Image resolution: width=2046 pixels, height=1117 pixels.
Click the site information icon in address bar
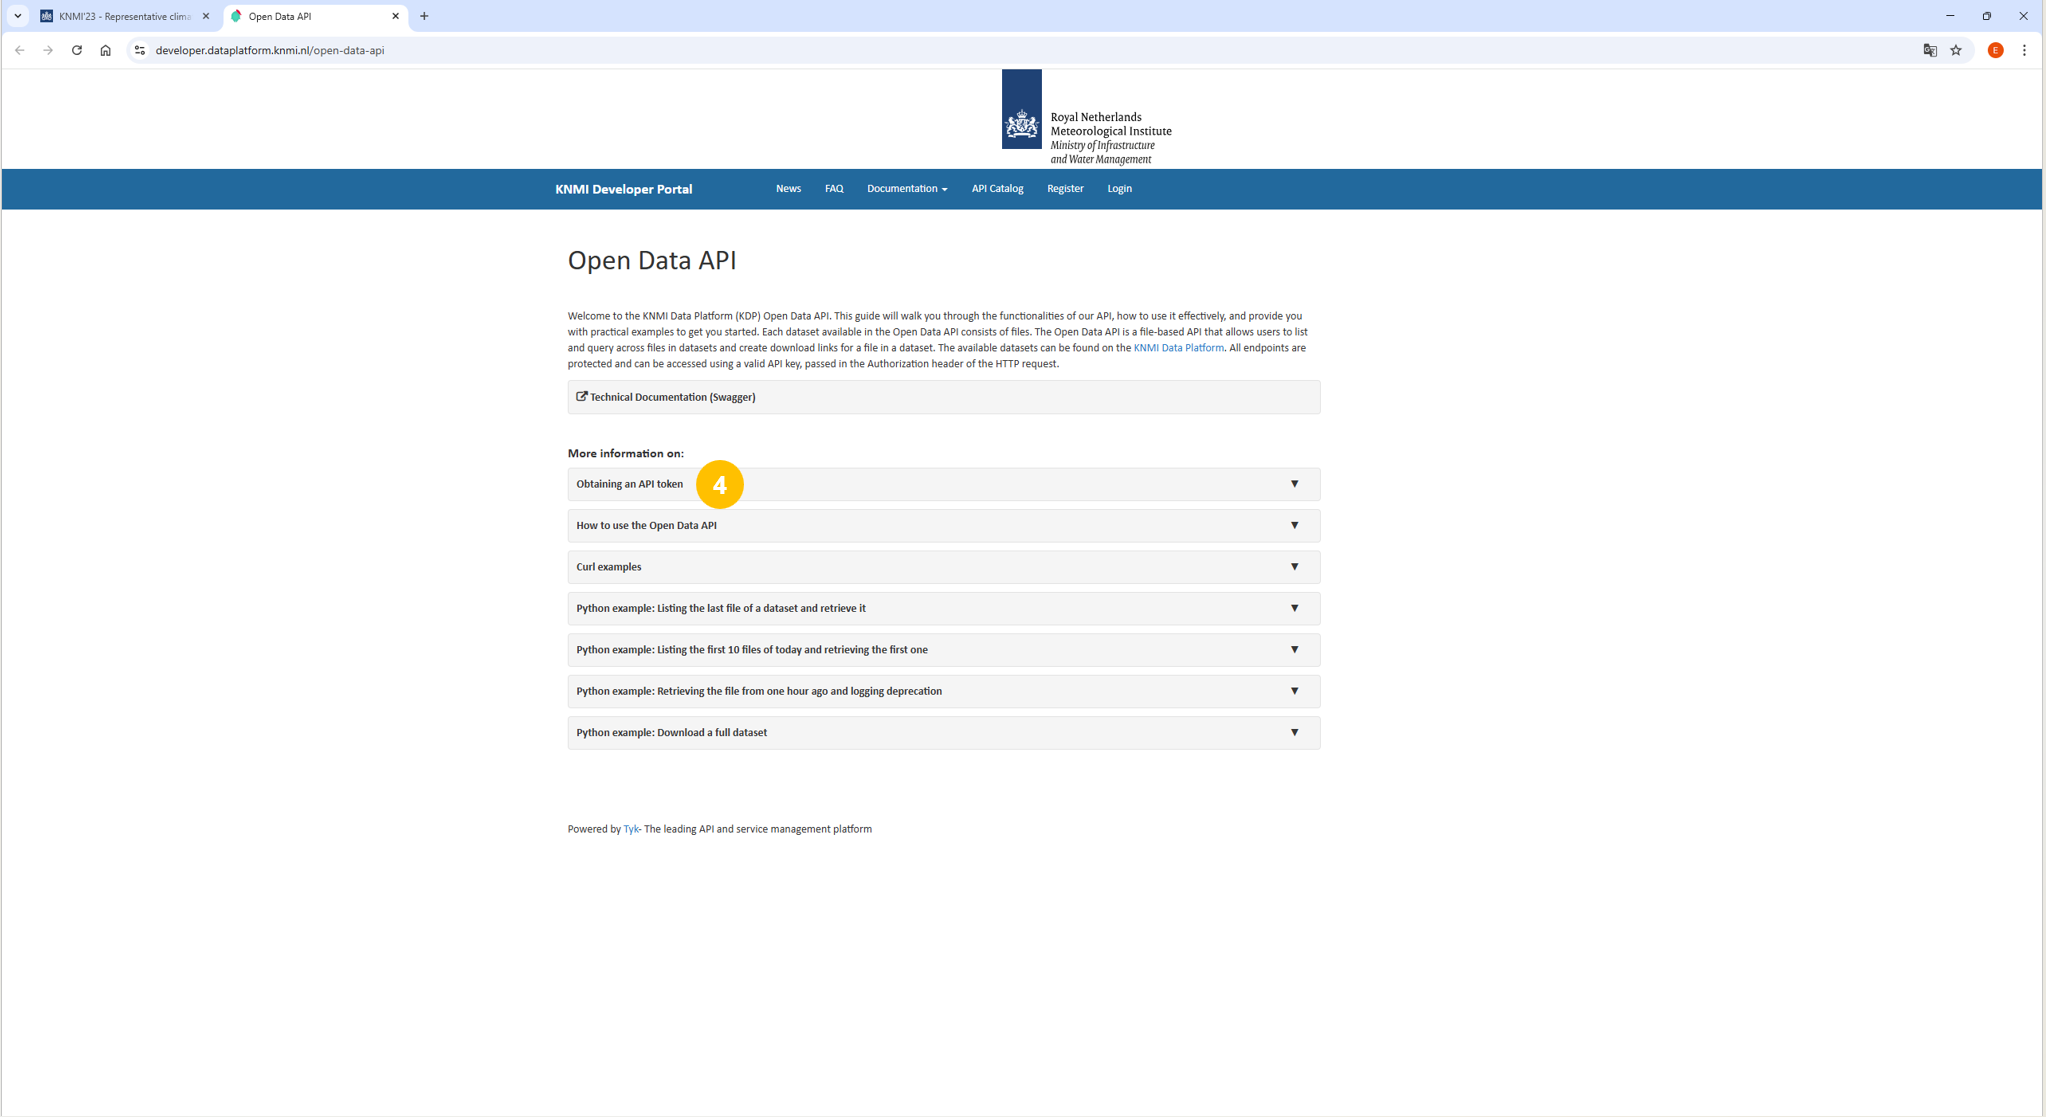[x=140, y=49]
